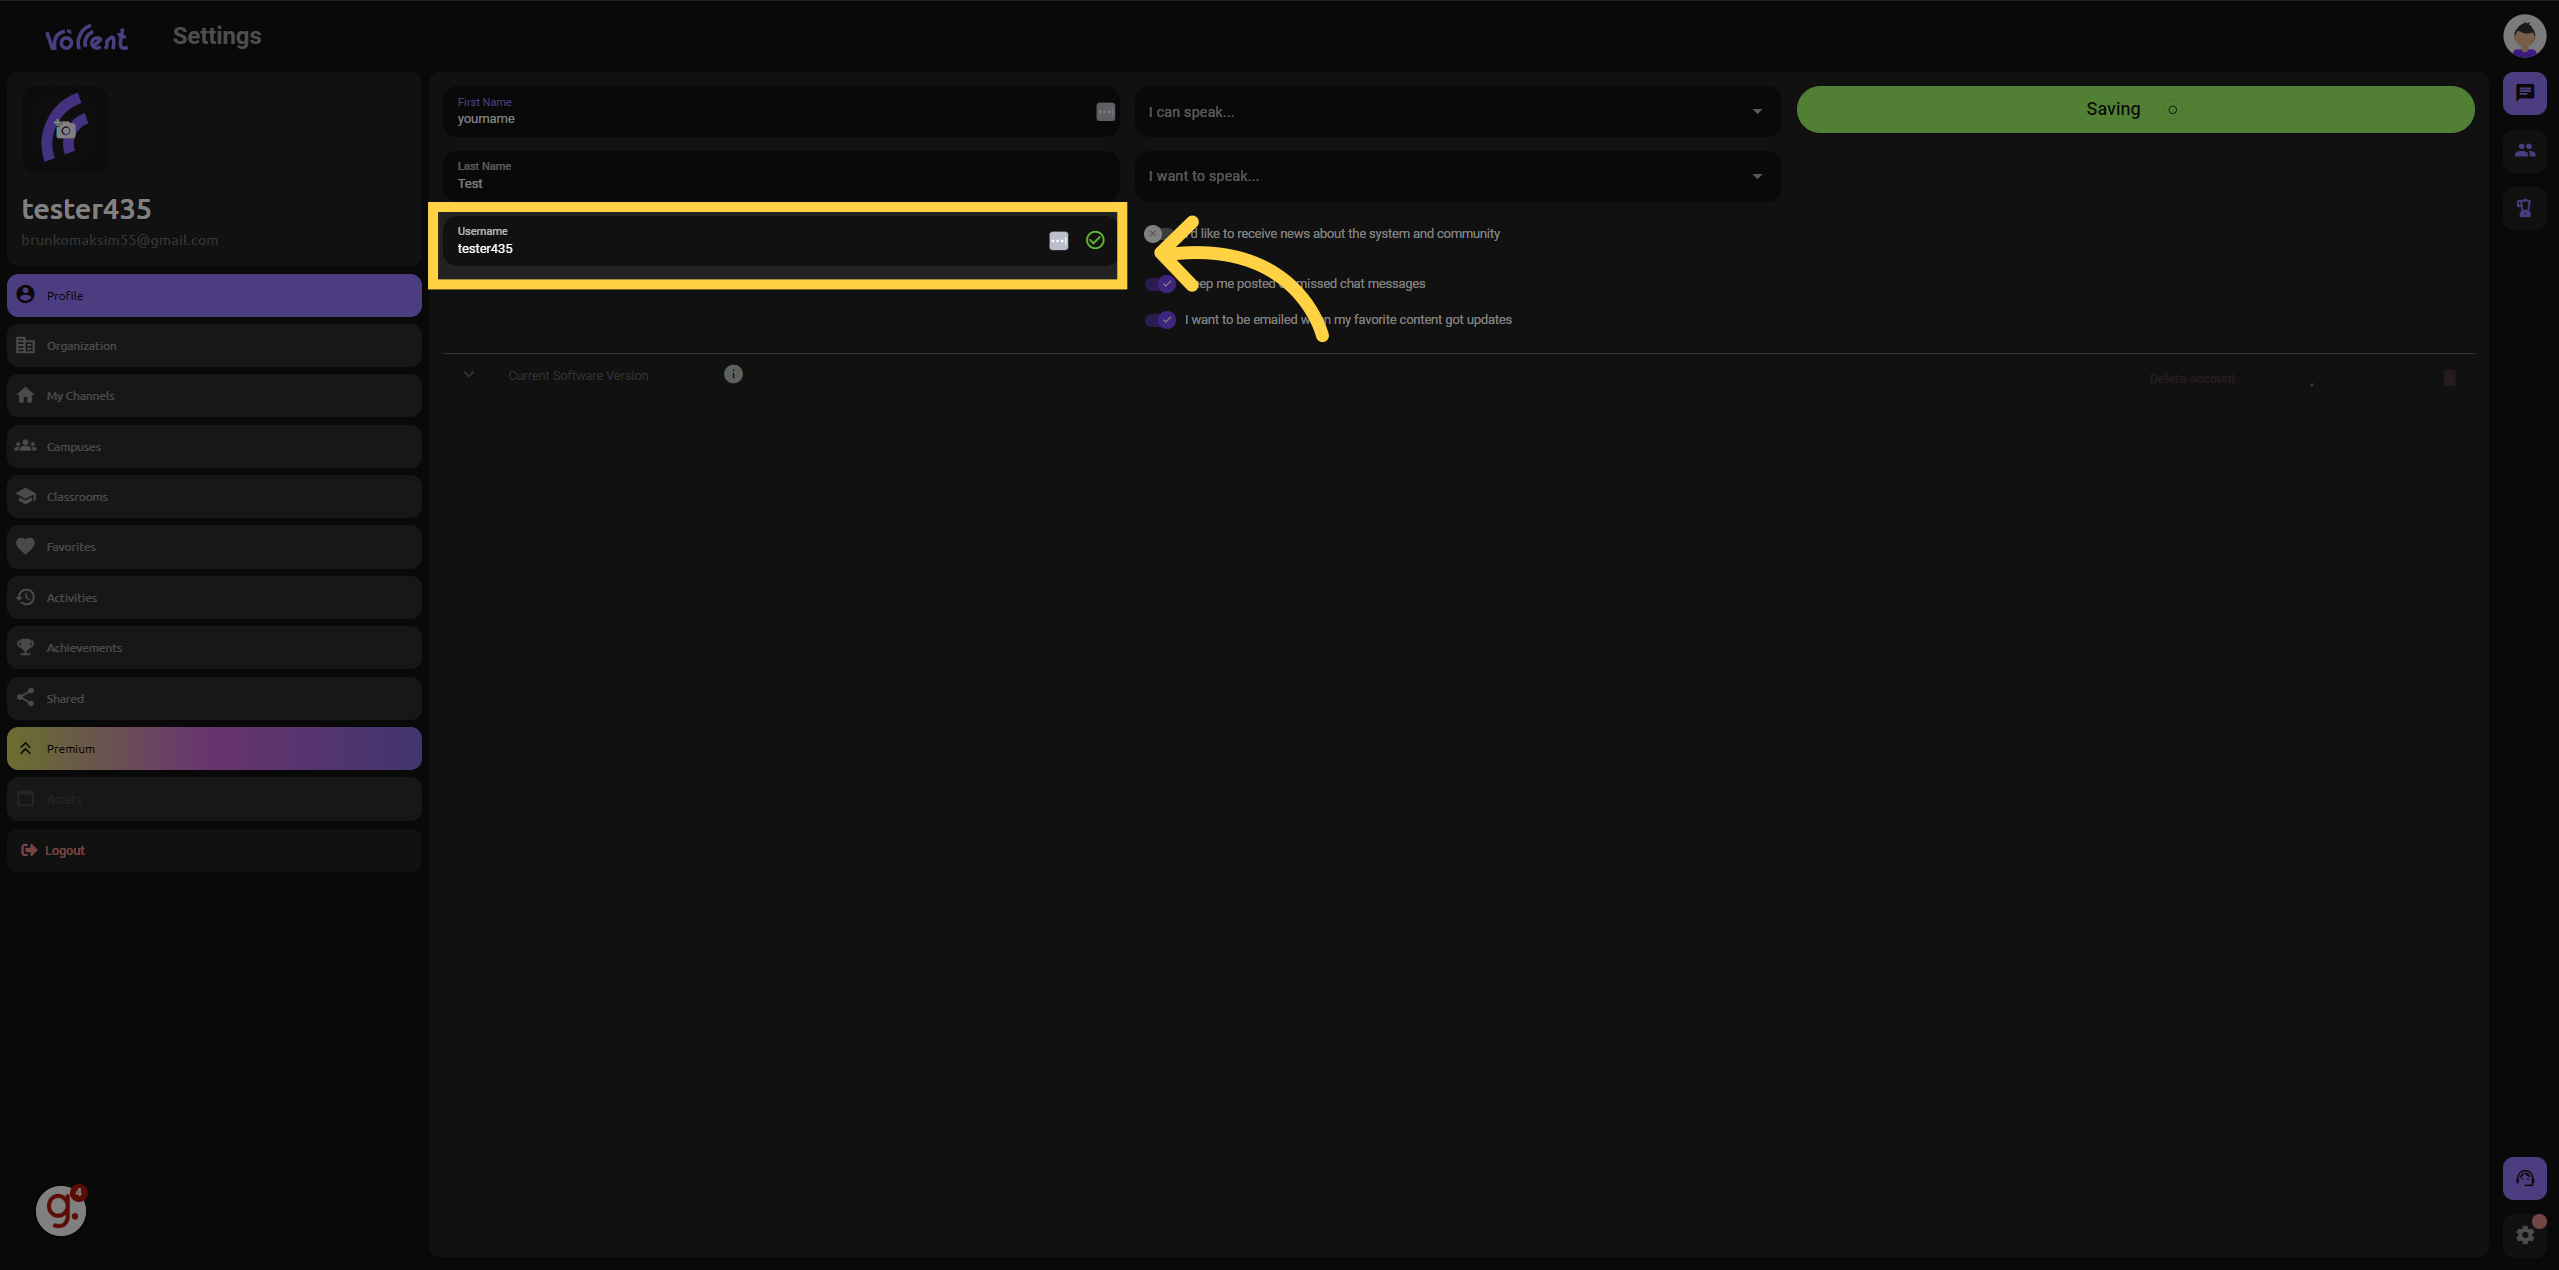Image resolution: width=2559 pixels, height=1270 pixels.
Task: Navigate to My Channels section
Action: pyautogui.click(x=214, y=395)
